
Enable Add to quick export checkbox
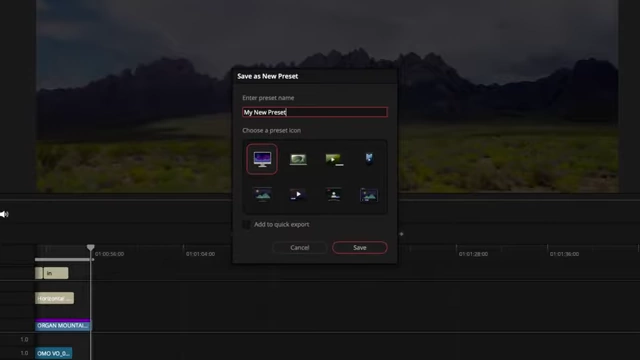[246, 224]
